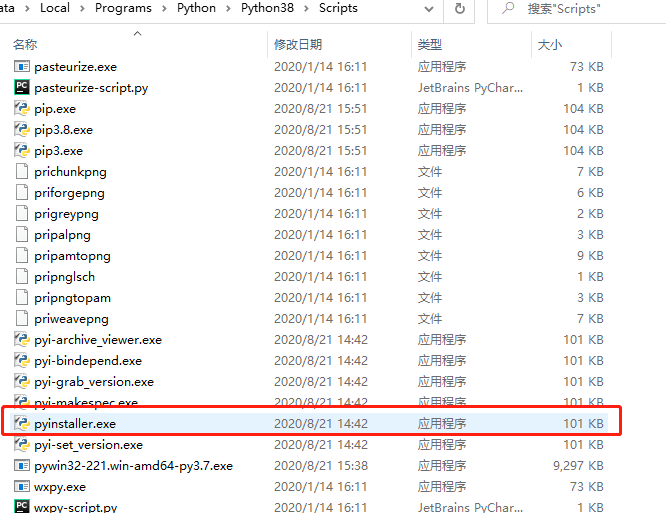Viewport: 666px width, 513px height.
Task: Click the blank file icon of pripalpng
Action: 22,234
